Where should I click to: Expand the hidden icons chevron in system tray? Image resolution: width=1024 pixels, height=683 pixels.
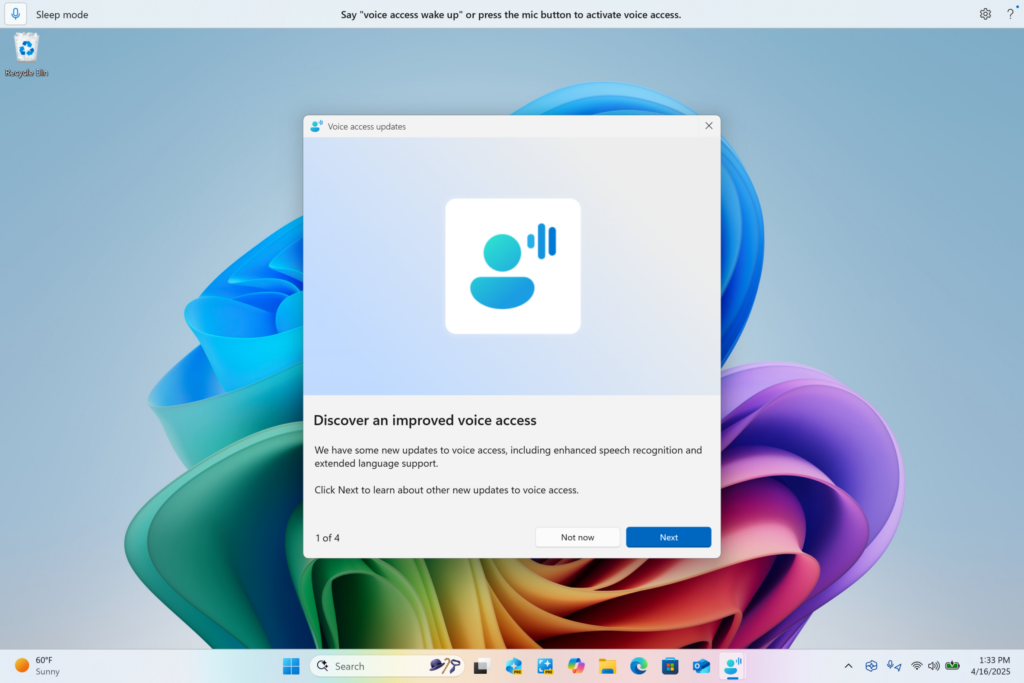click(x=848, y=665)
